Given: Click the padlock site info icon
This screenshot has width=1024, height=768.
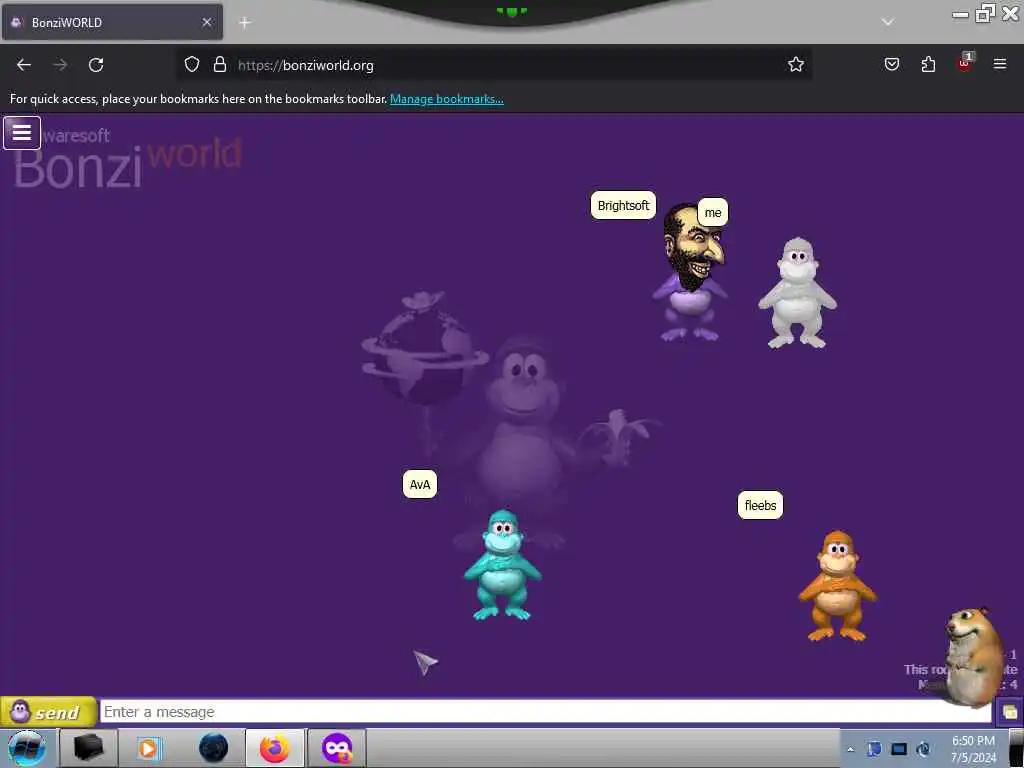Looking at the screenshot, I should (x=220, y=65).
